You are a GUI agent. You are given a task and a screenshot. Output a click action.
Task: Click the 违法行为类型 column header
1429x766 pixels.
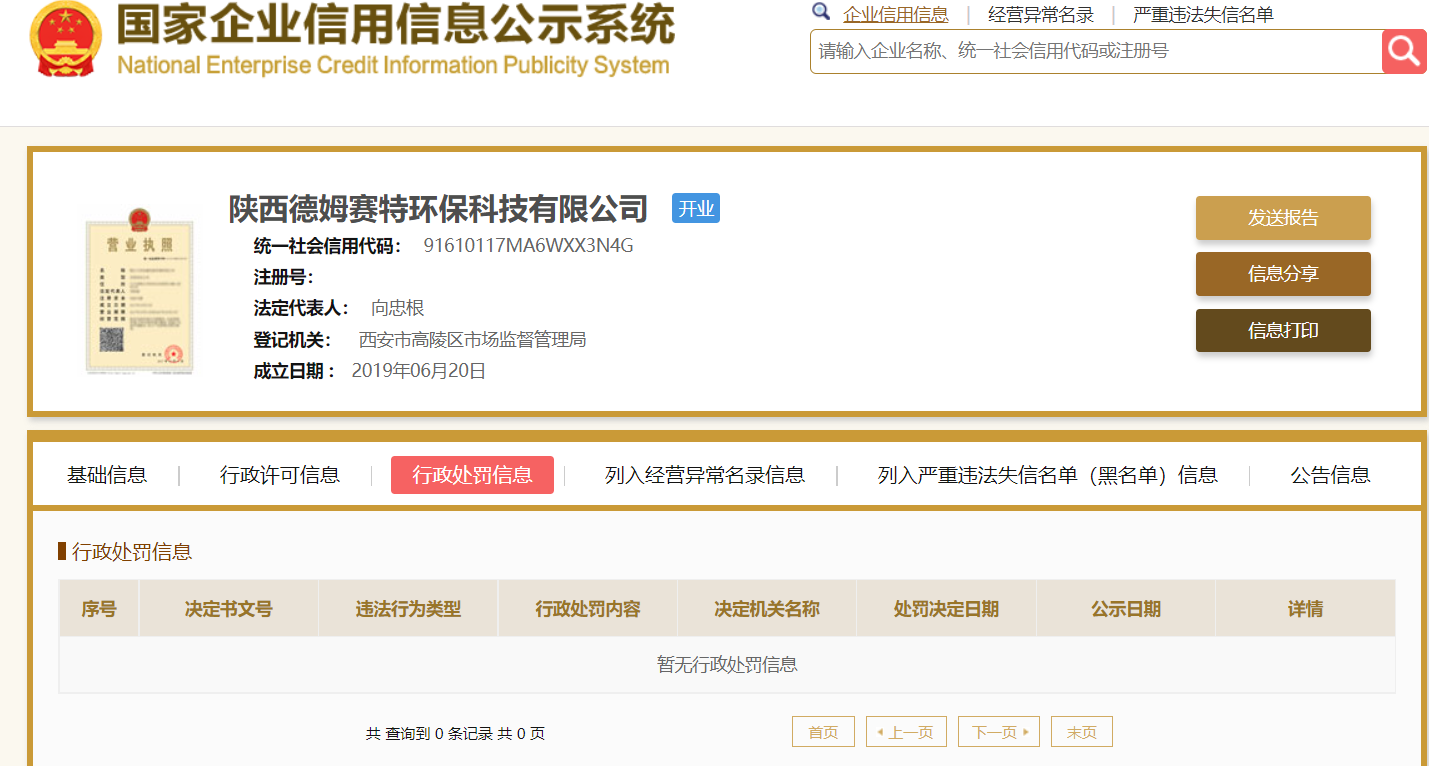point(408,608)
